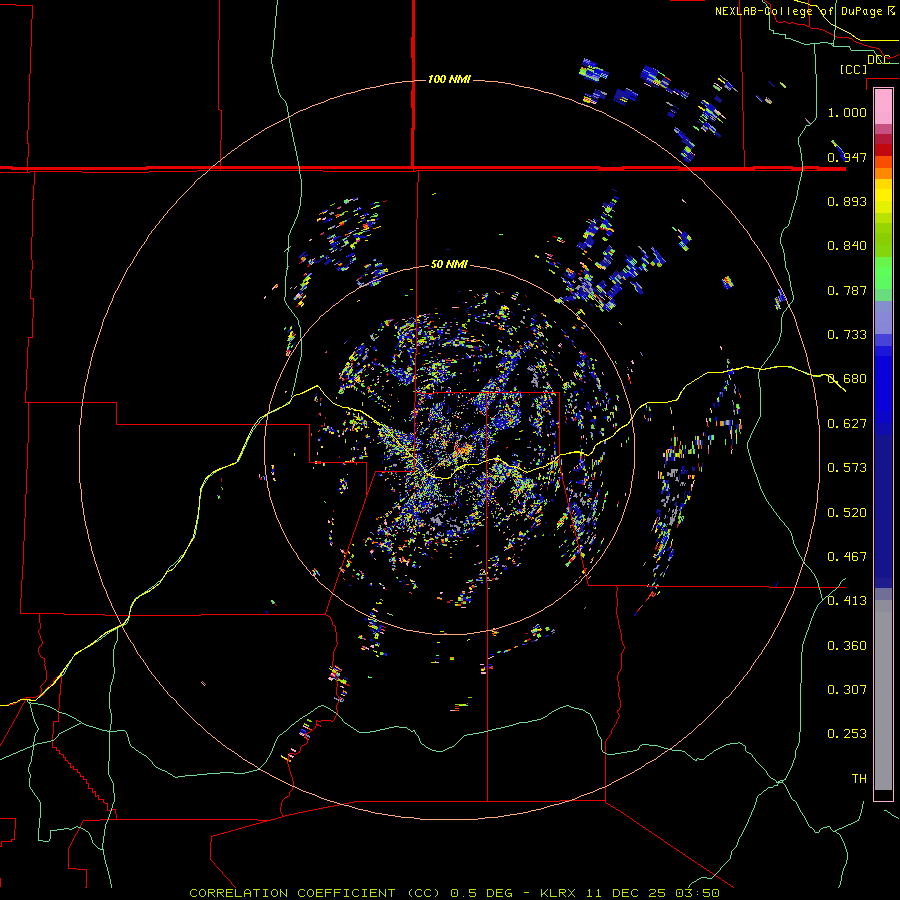This screenshot has width=900, height=900.
Task: Select the 0.893 scale value
Action: (847, 201)
